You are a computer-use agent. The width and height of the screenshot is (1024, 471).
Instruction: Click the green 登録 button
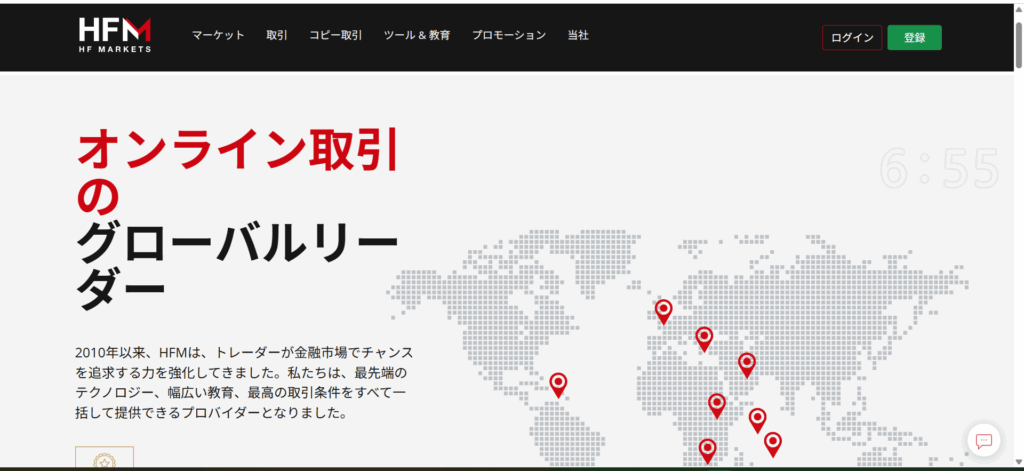coord(914,38)
